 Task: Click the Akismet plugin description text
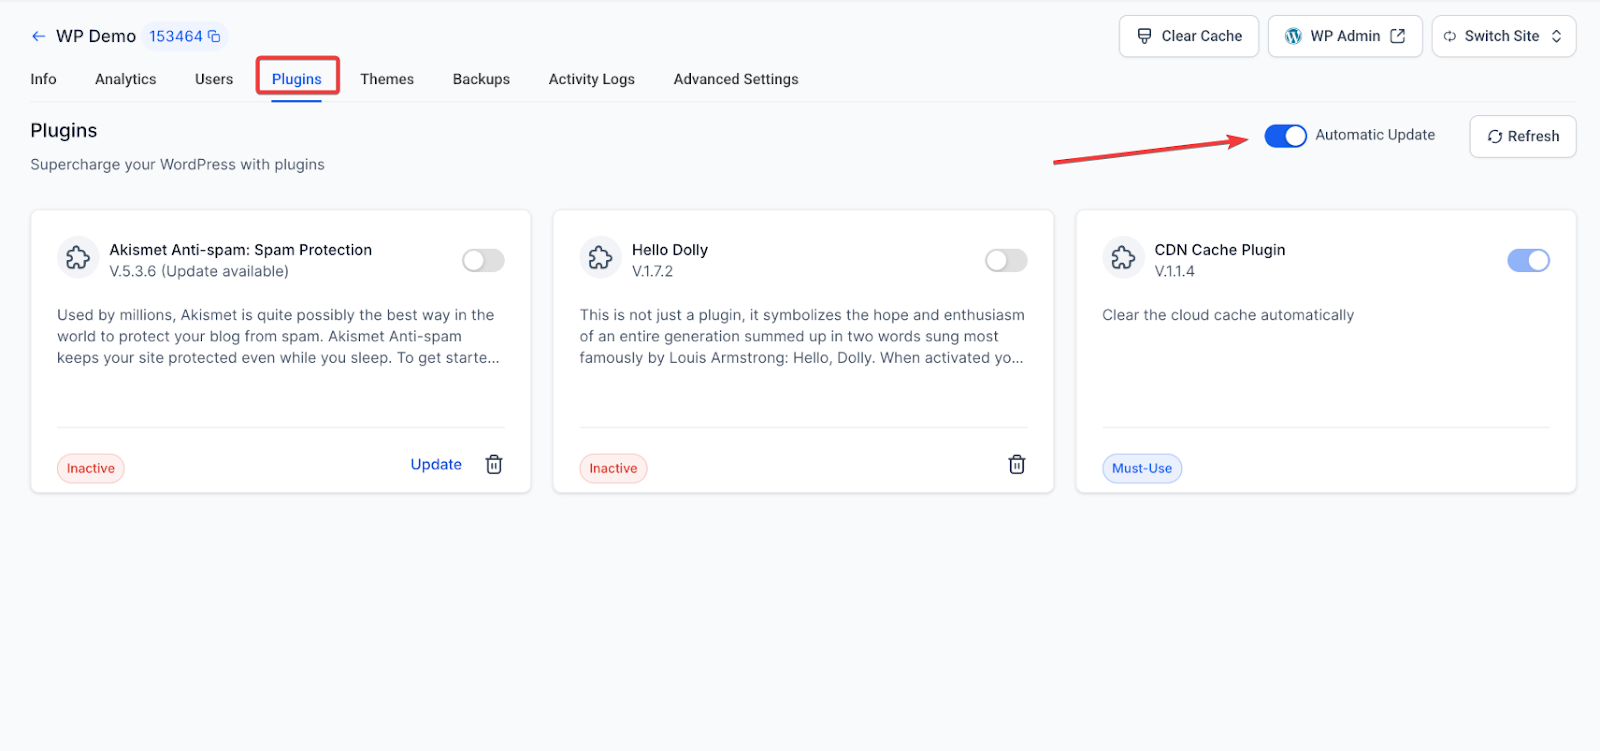(x=278, y=336)
